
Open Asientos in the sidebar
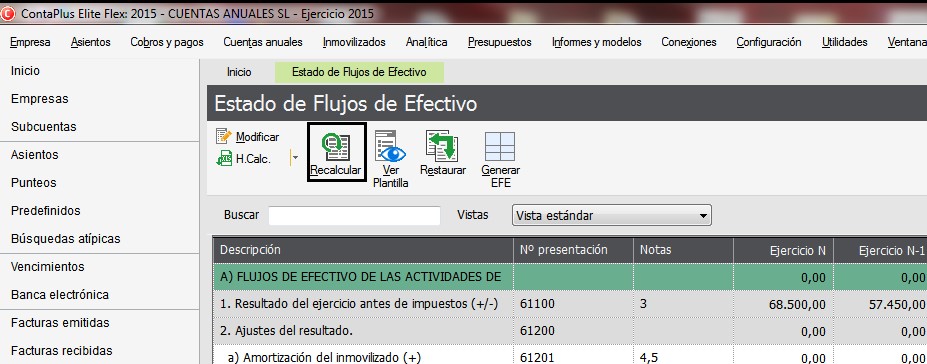click(34, 155)
